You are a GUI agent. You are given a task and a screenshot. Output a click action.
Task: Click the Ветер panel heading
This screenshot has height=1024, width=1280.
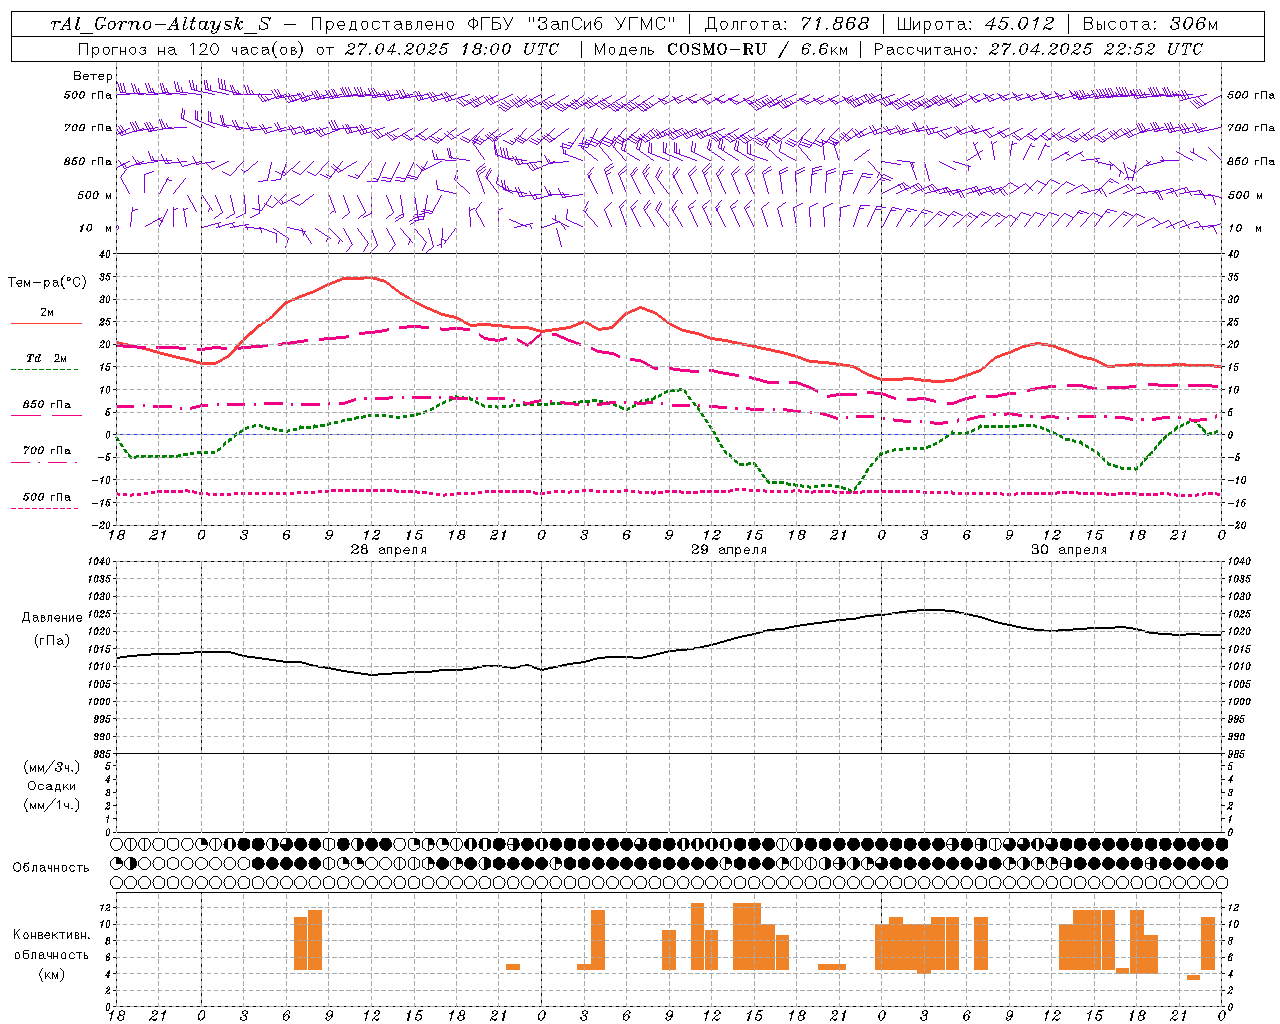point(93,76)
